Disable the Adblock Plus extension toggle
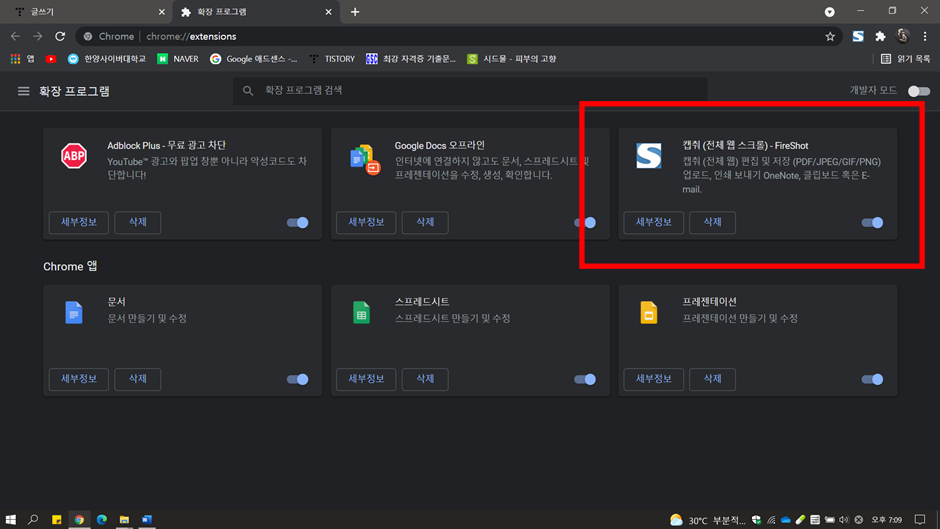This screenshot has width=940, height=529. (297, 223)
